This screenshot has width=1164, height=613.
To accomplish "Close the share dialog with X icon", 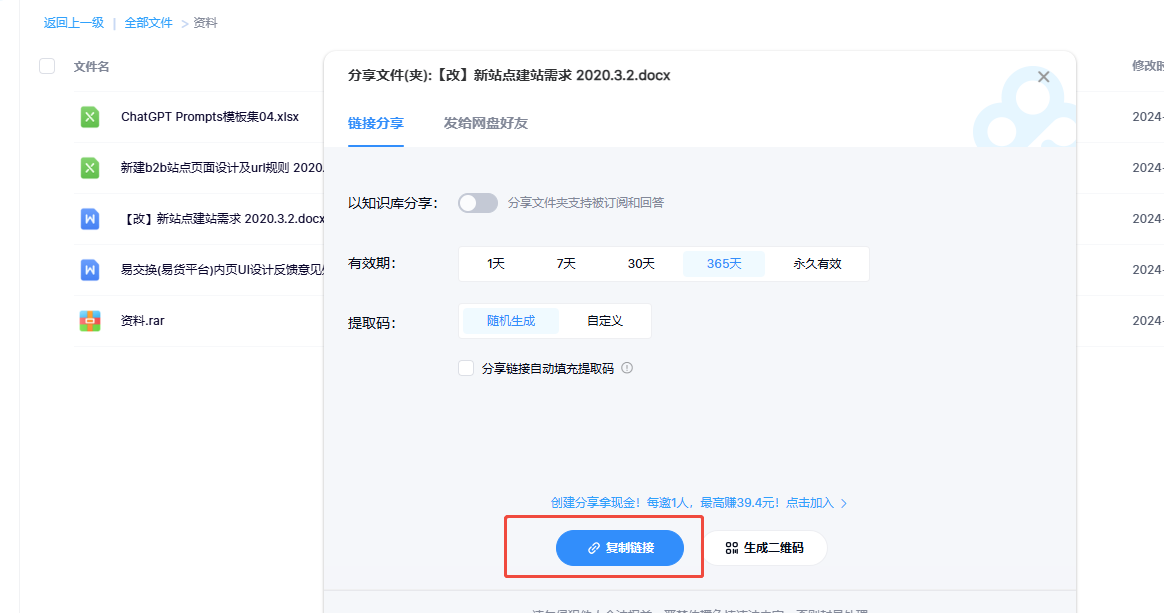I will (1043, 77).
